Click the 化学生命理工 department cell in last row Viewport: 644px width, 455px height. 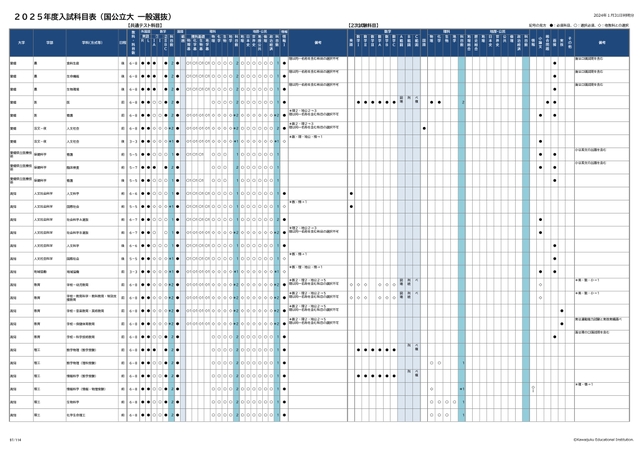click(78, 414)
